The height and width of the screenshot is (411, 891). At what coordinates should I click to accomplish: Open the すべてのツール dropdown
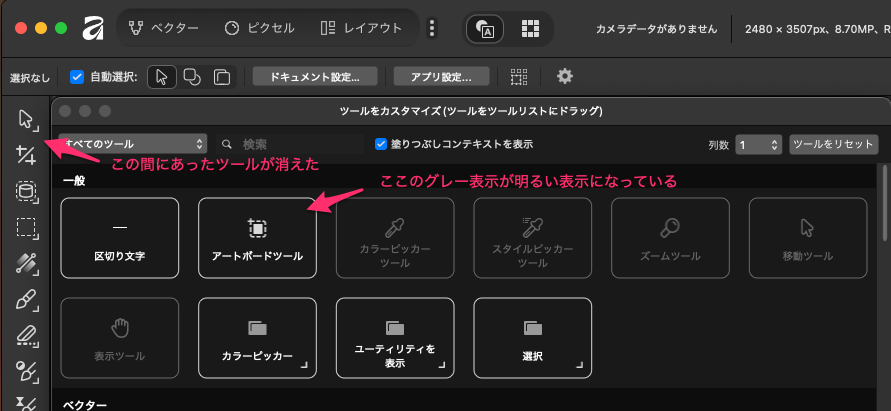coord(132,144)
